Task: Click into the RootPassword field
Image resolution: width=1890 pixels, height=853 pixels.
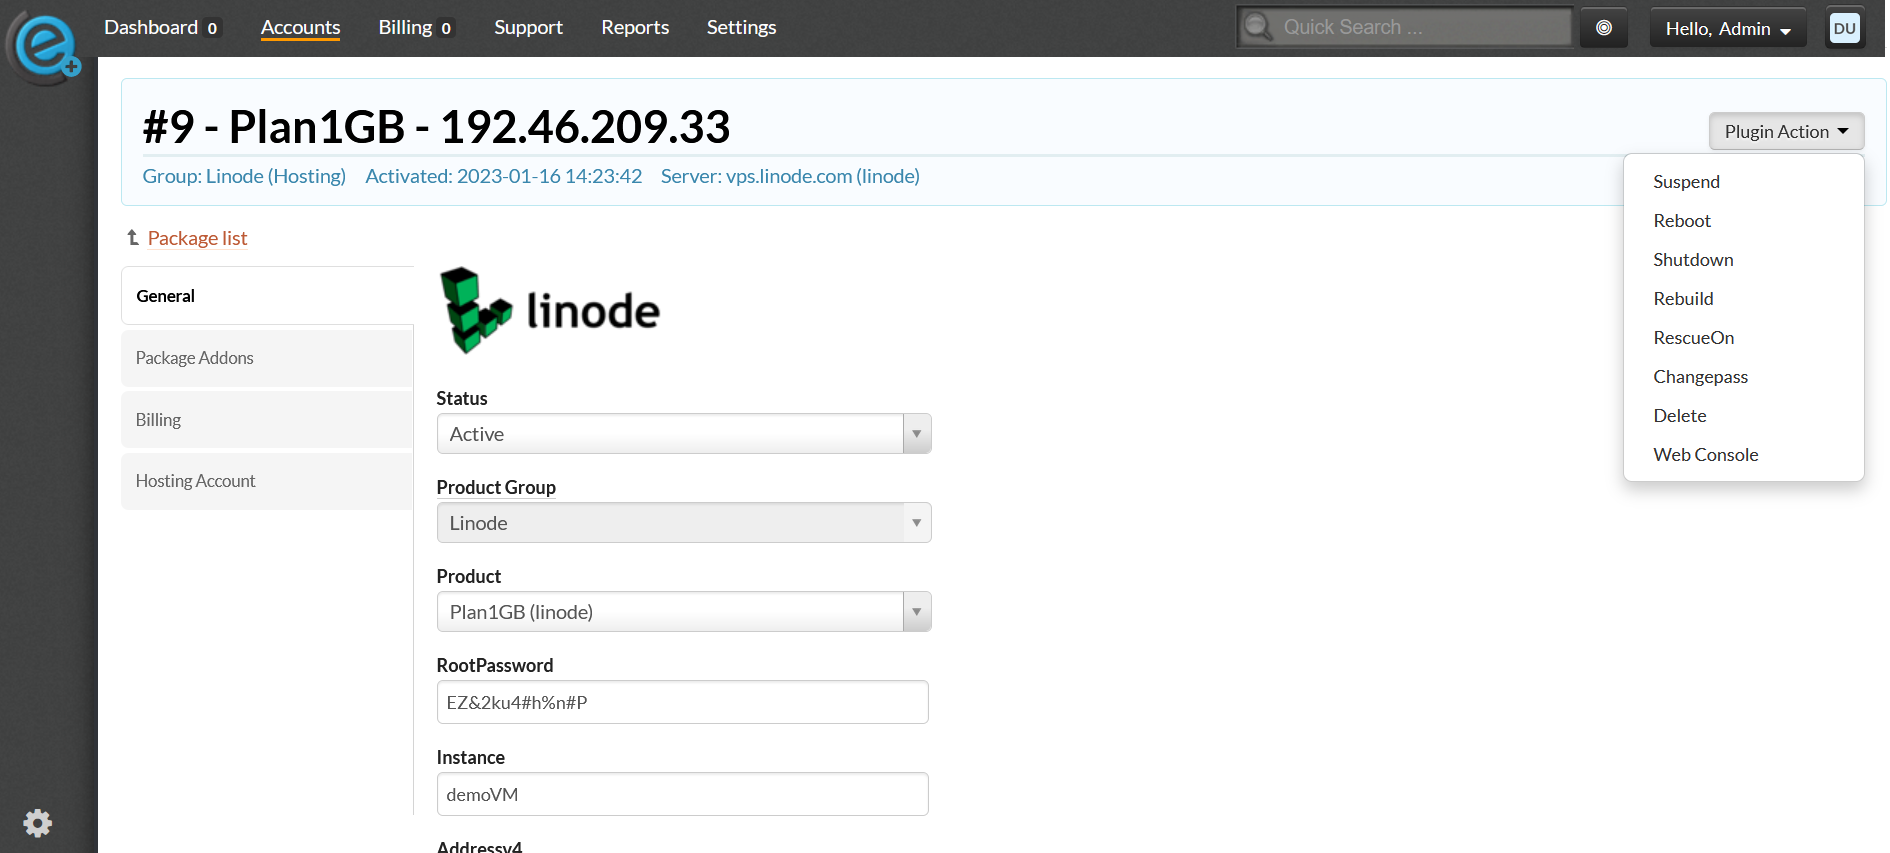Action: coord(682,702)
